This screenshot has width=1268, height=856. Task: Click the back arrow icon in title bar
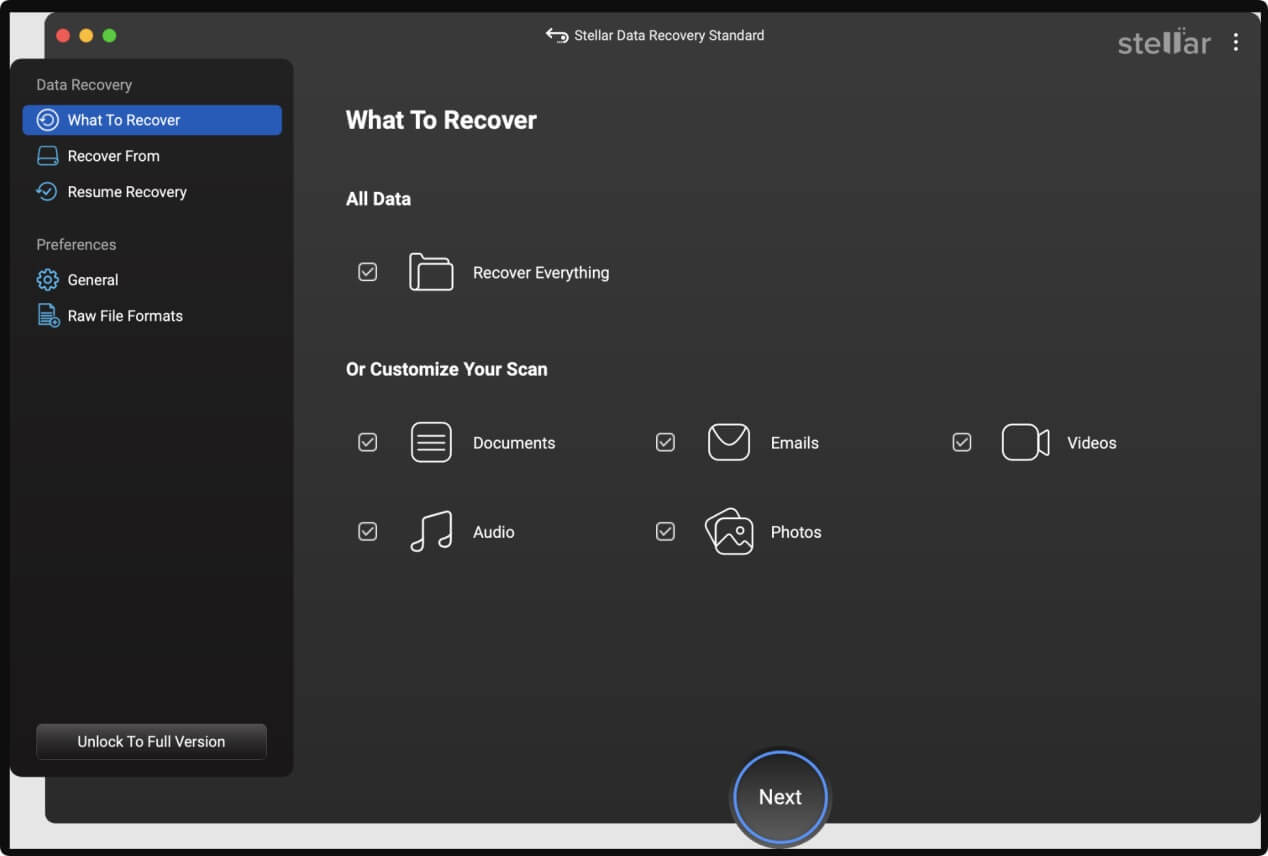(556, 35)
